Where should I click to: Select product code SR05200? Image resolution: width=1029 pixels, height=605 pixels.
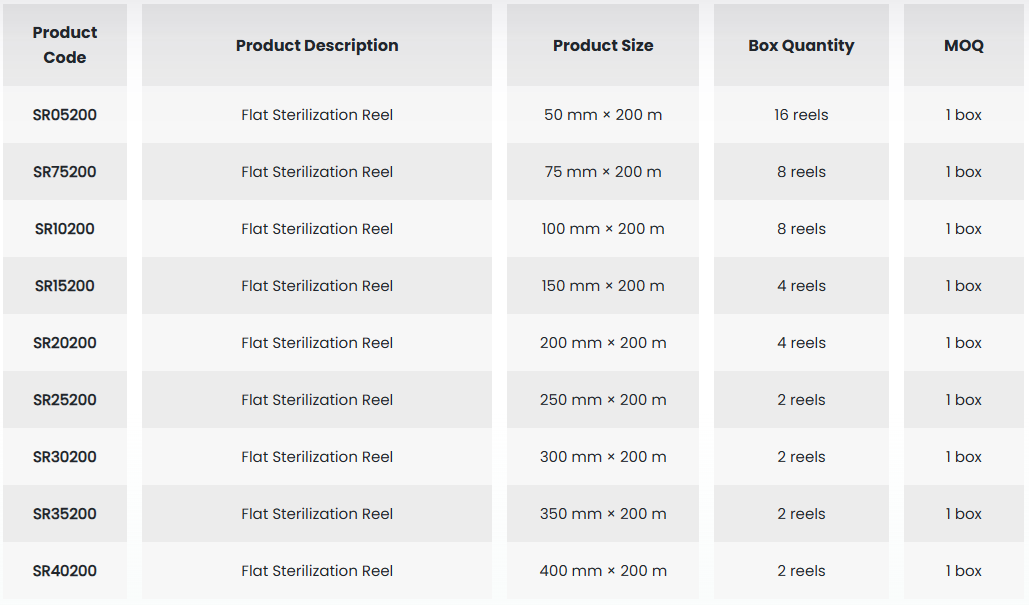pos(65,115)
